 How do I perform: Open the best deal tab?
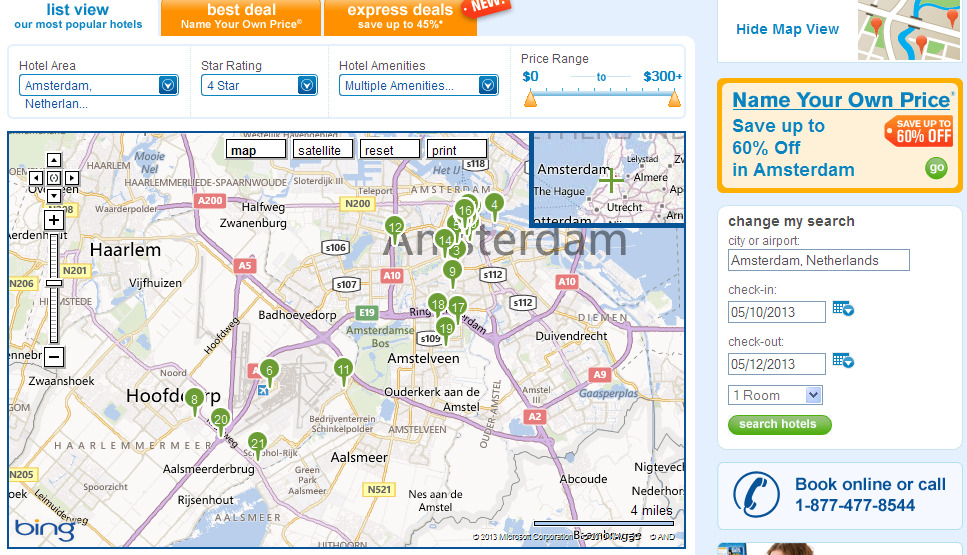click(241, 17)
